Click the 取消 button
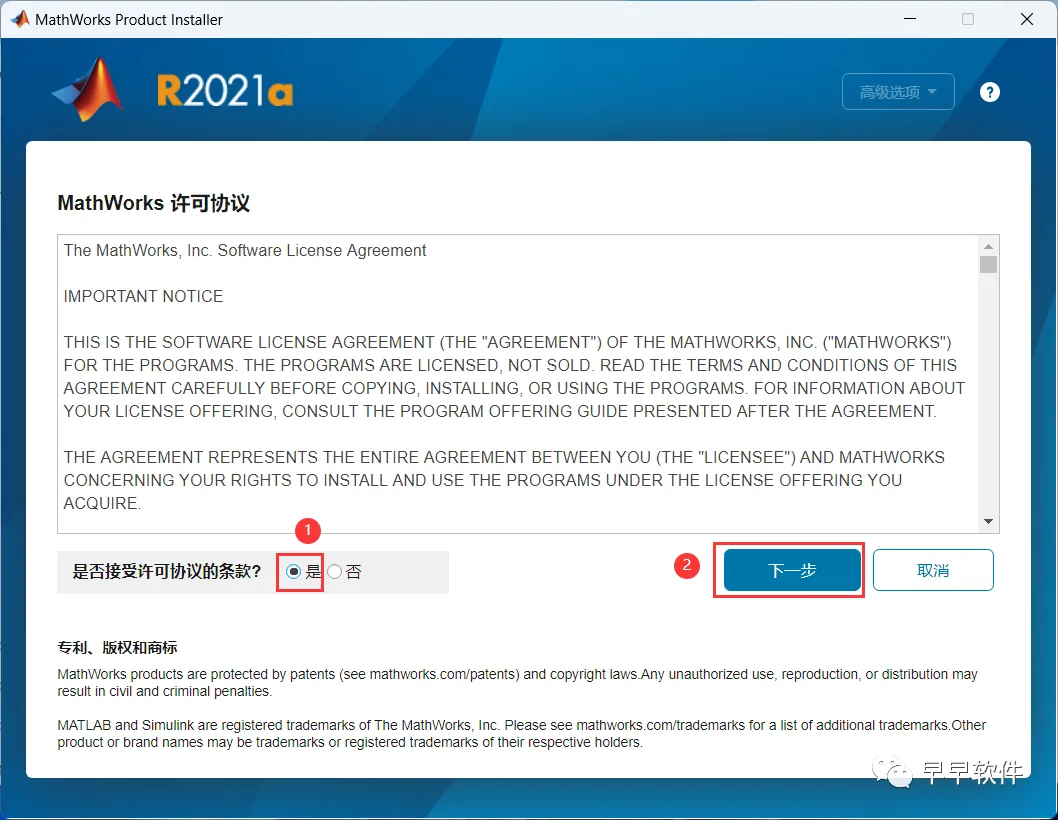The height and width of the screenshot is (820, 1058). tap(932, 570)
